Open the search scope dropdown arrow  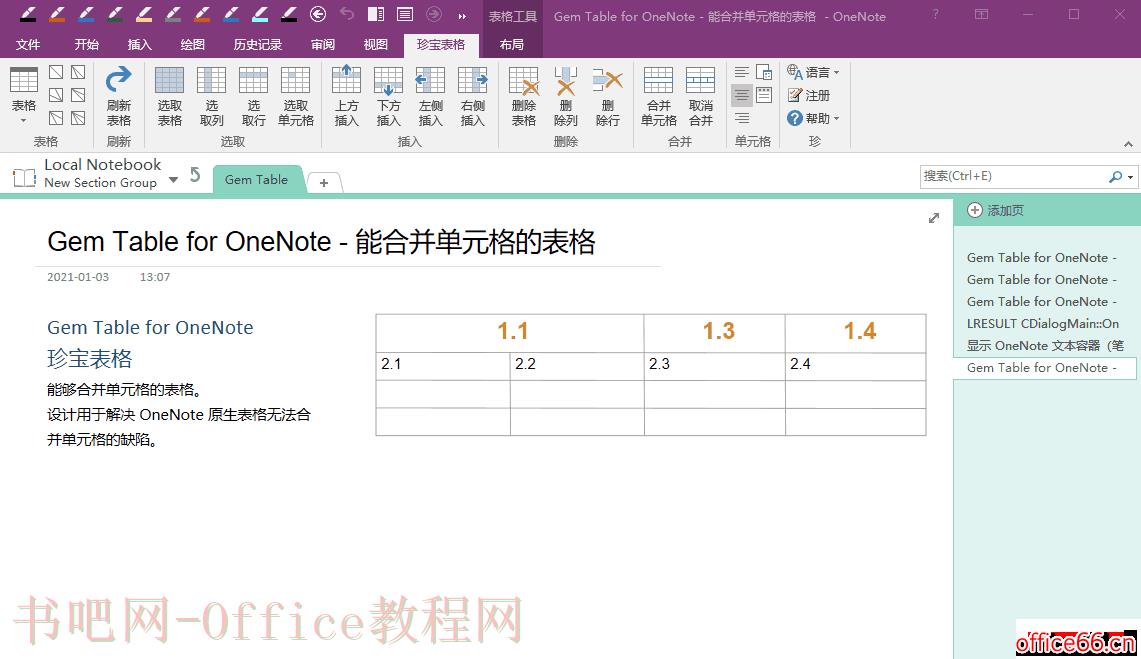point(1130,177)
